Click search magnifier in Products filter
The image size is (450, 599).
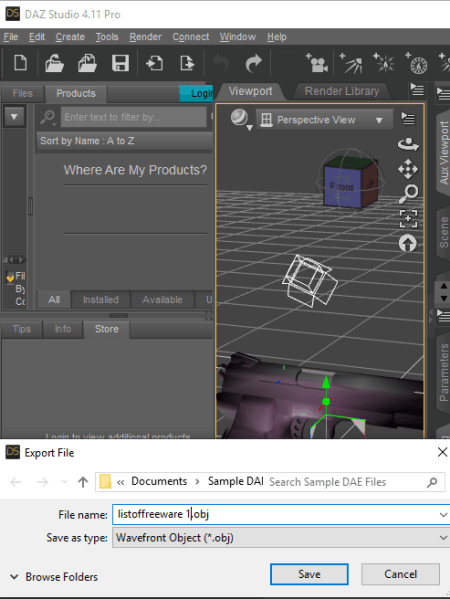pyautogui.click(x=48, y=117)
